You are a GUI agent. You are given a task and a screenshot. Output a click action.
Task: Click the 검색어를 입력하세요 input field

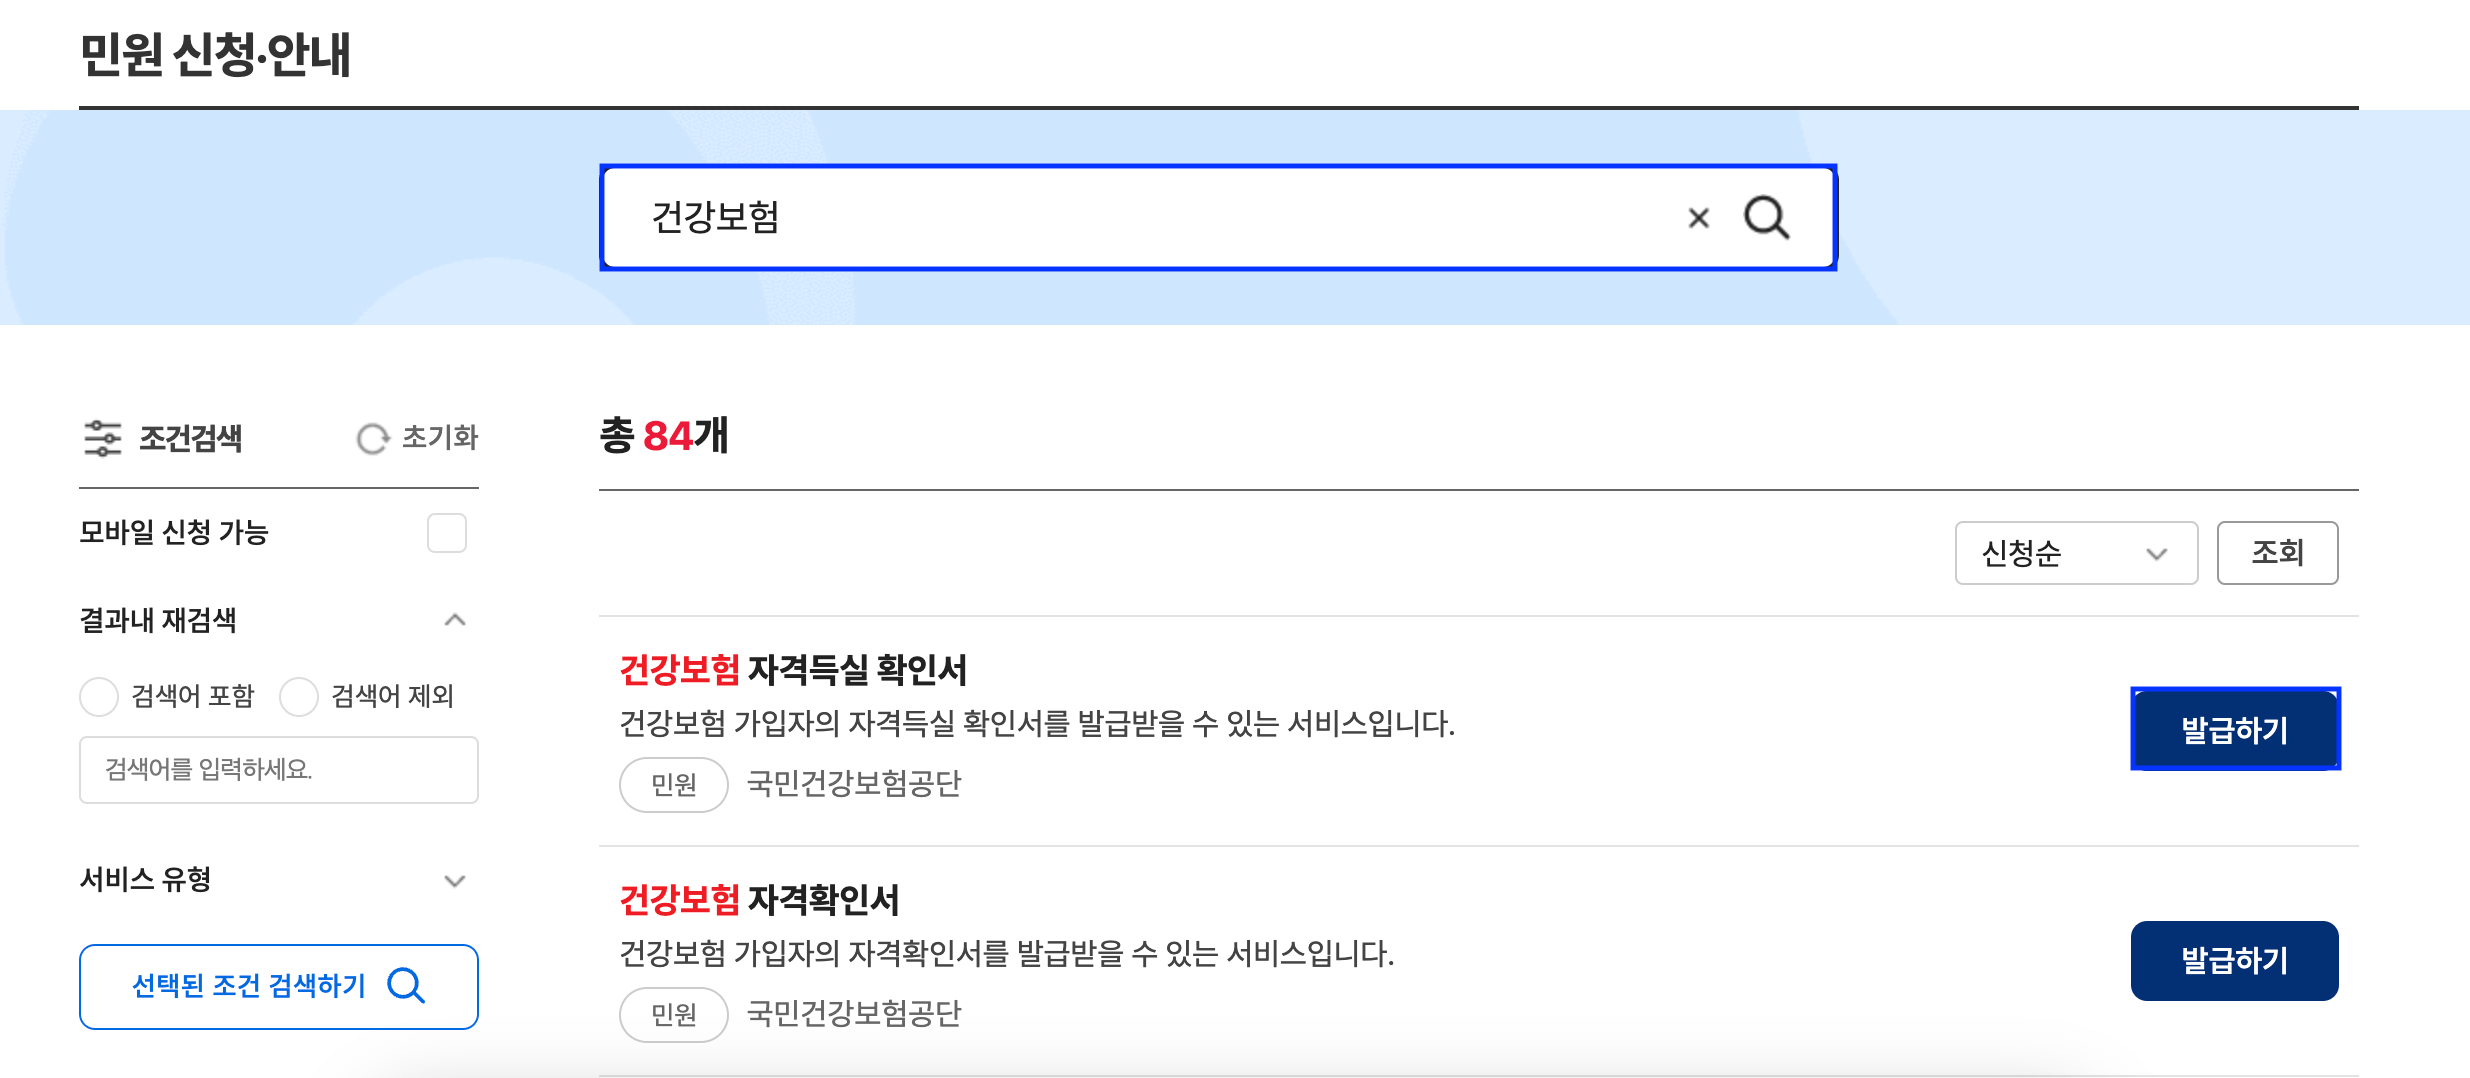[x=278, y=770]
